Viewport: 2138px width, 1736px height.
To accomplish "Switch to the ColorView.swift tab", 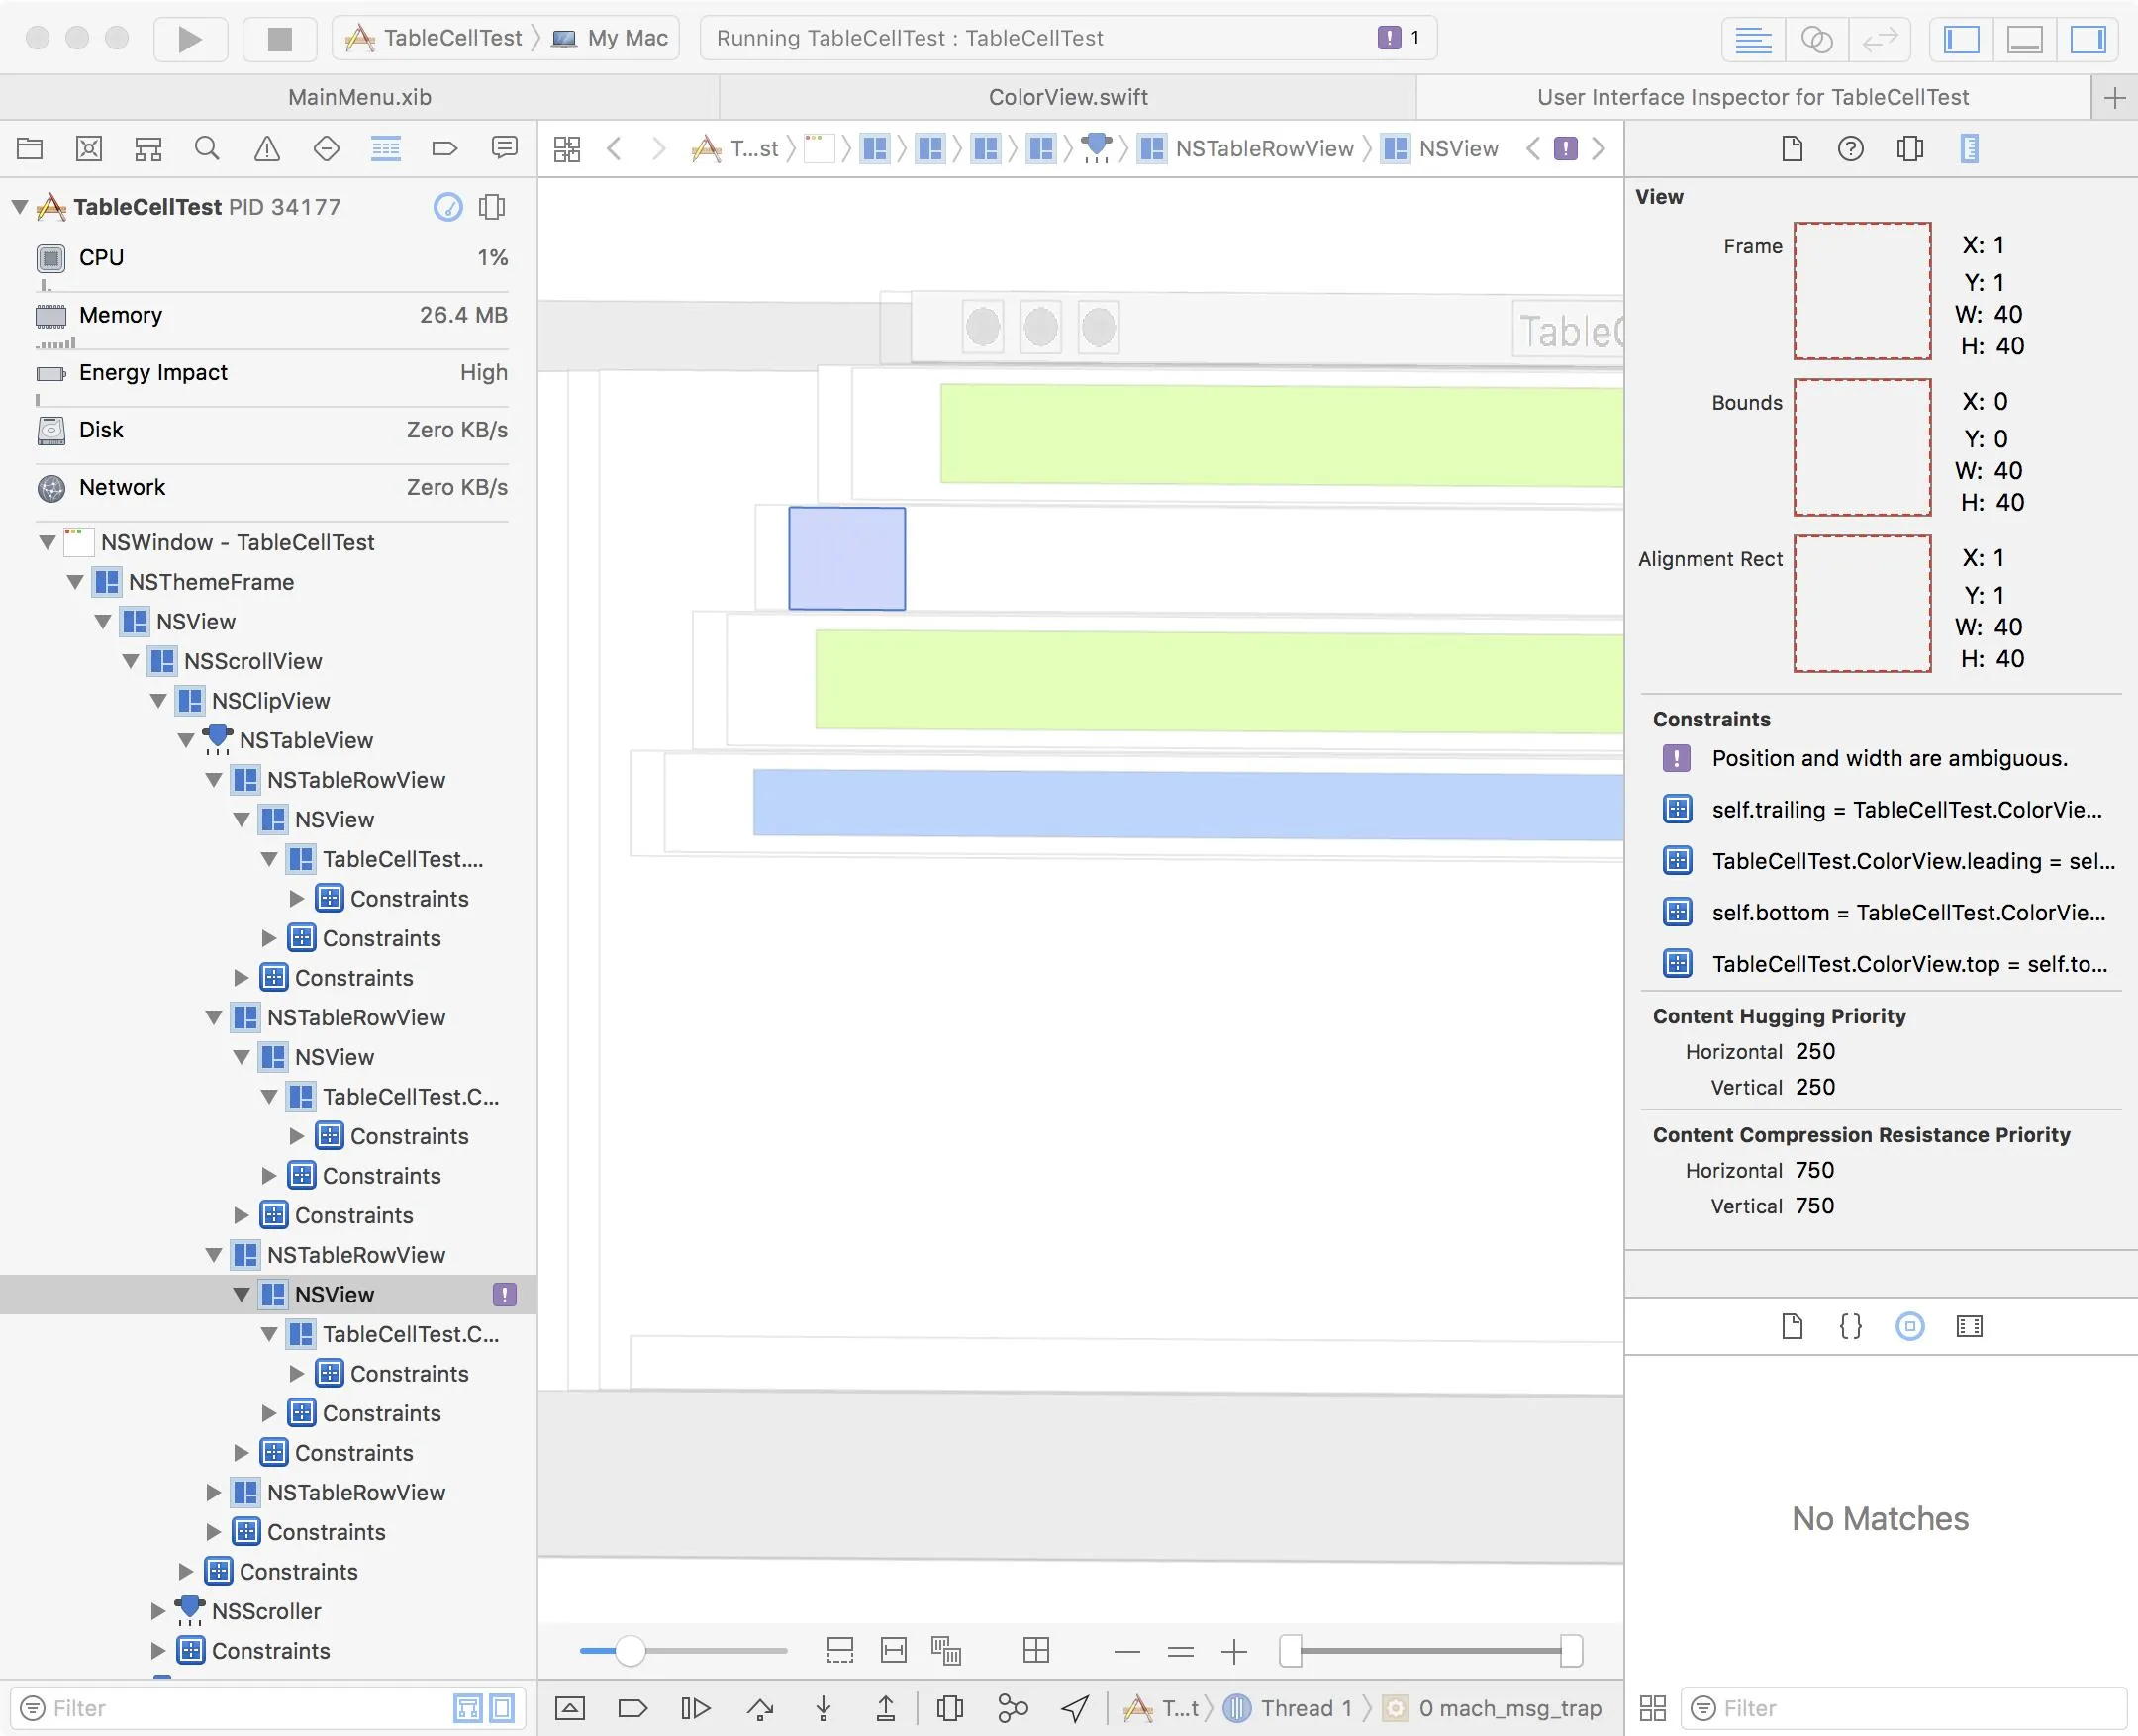I will [1067, 97].
